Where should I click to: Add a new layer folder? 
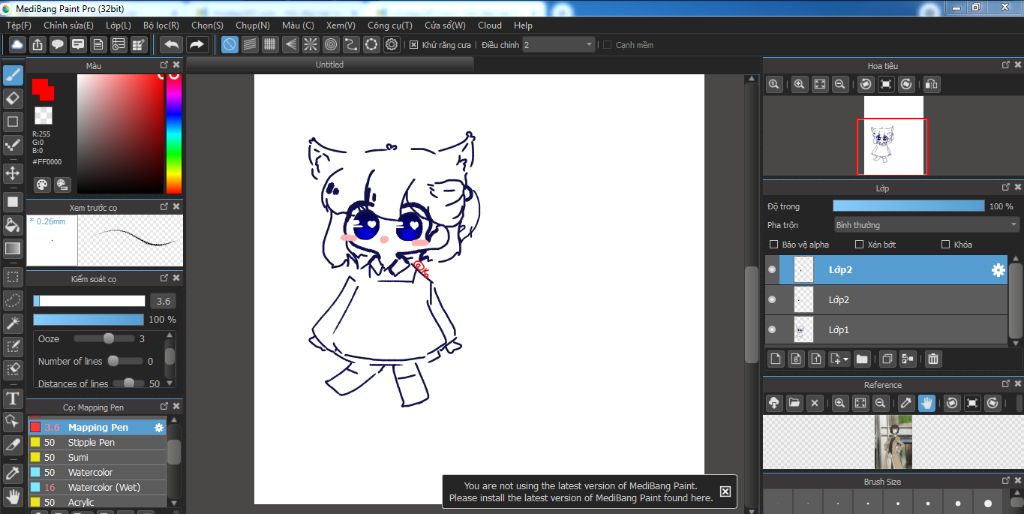(x=862, y=359)
